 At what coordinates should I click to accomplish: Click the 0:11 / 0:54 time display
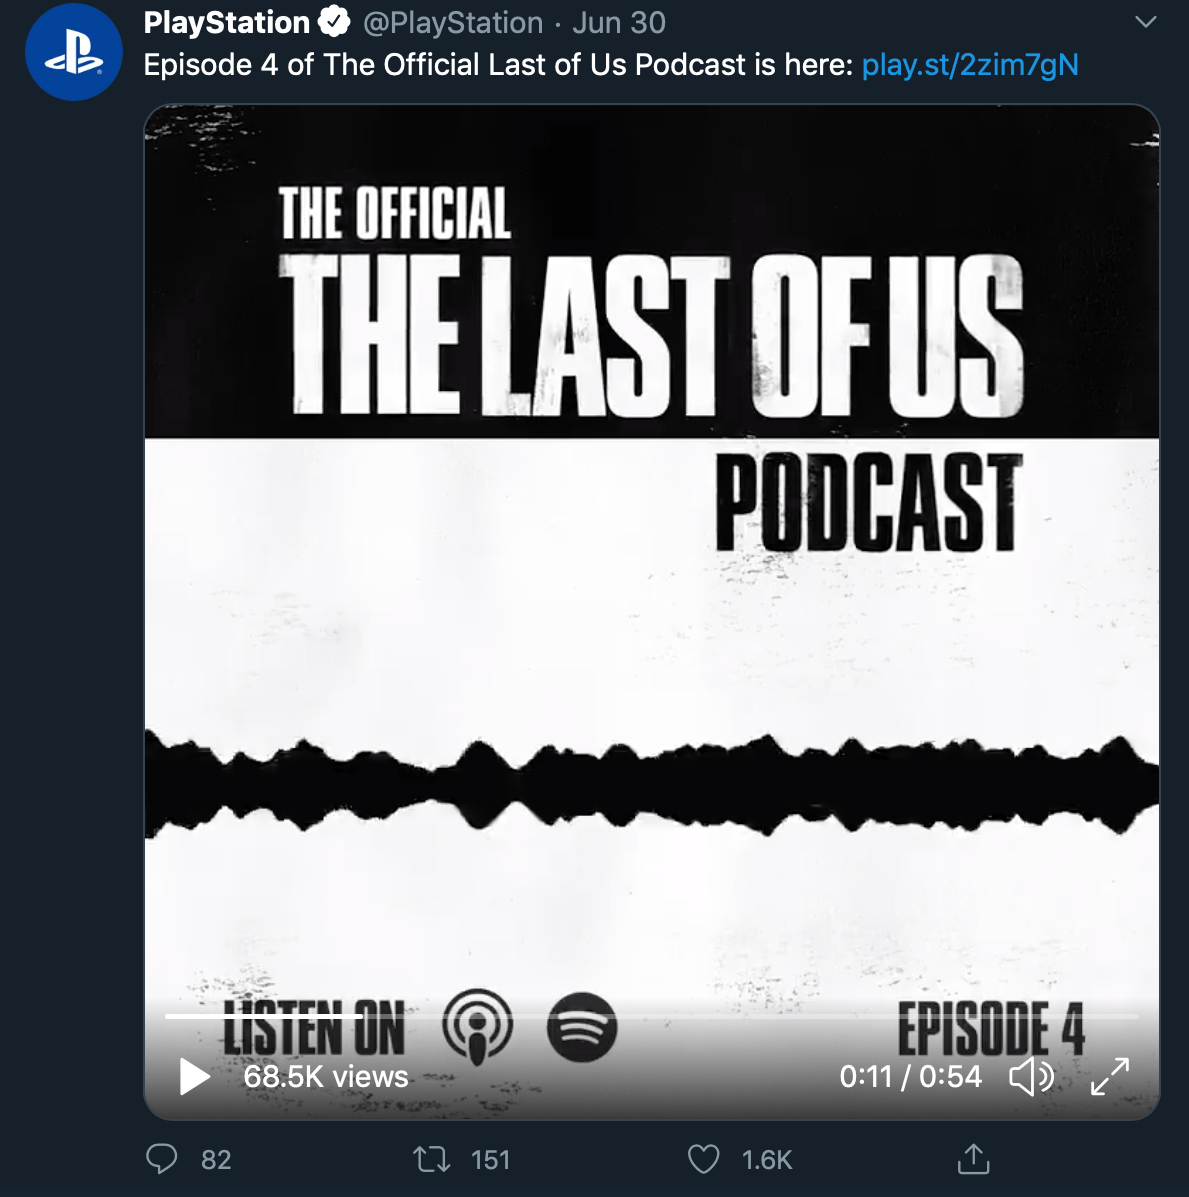[x=910, y=1077]
